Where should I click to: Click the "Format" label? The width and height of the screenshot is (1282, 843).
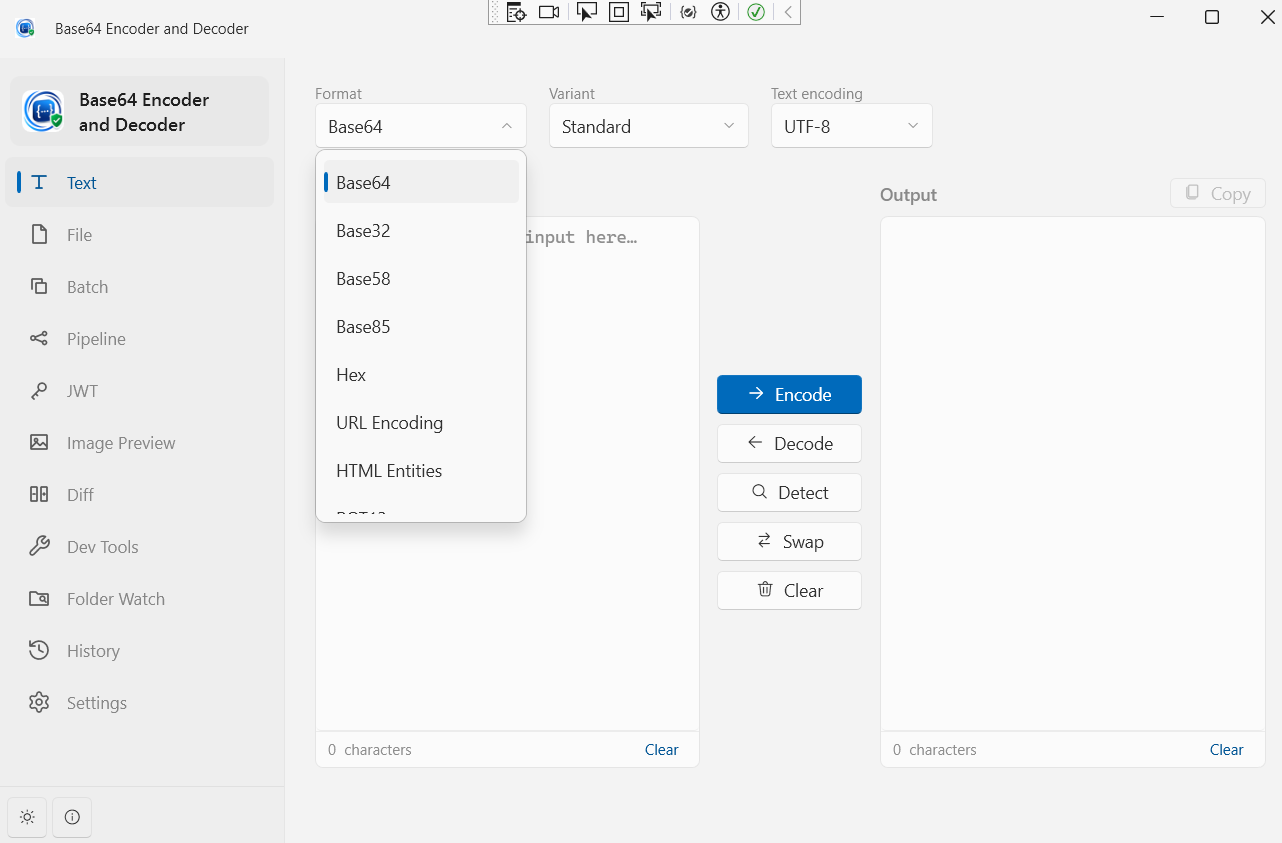click(x=338, y=93)
